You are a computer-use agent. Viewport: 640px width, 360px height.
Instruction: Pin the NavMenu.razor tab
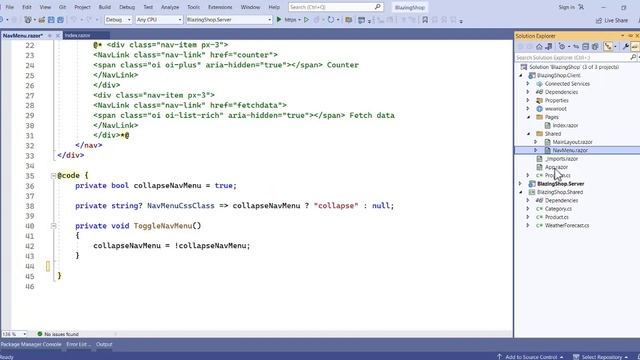point(50,36)
